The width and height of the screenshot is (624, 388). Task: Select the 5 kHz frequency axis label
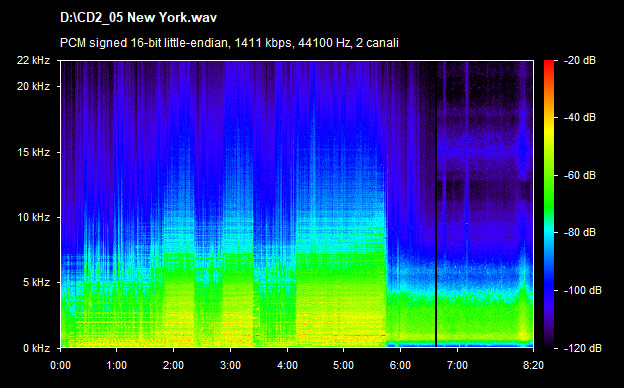(x=37, y=282)
